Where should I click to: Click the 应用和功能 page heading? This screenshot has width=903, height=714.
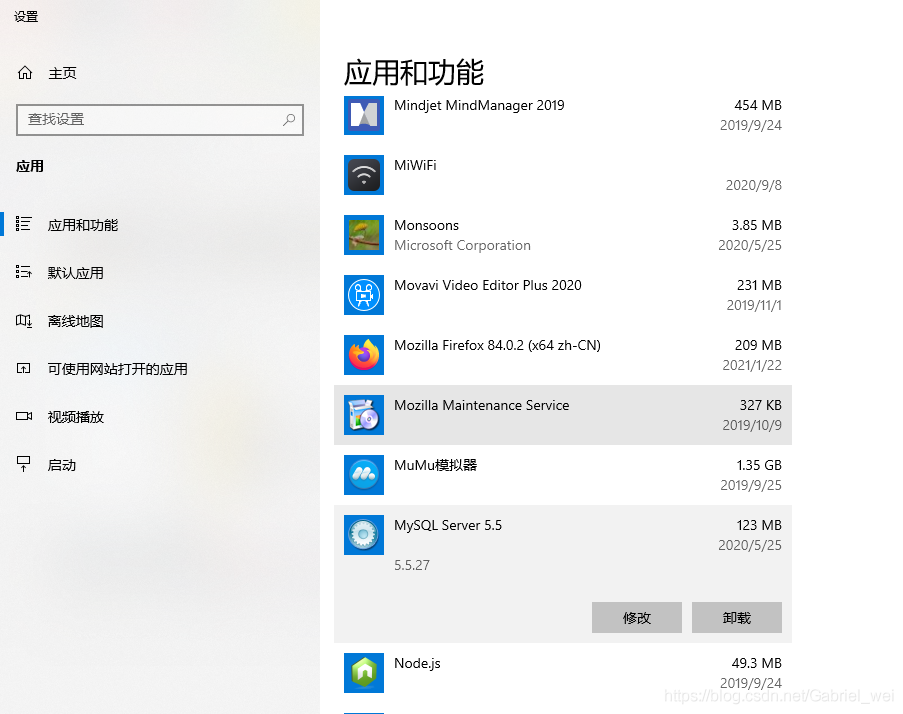click(413, 73)
